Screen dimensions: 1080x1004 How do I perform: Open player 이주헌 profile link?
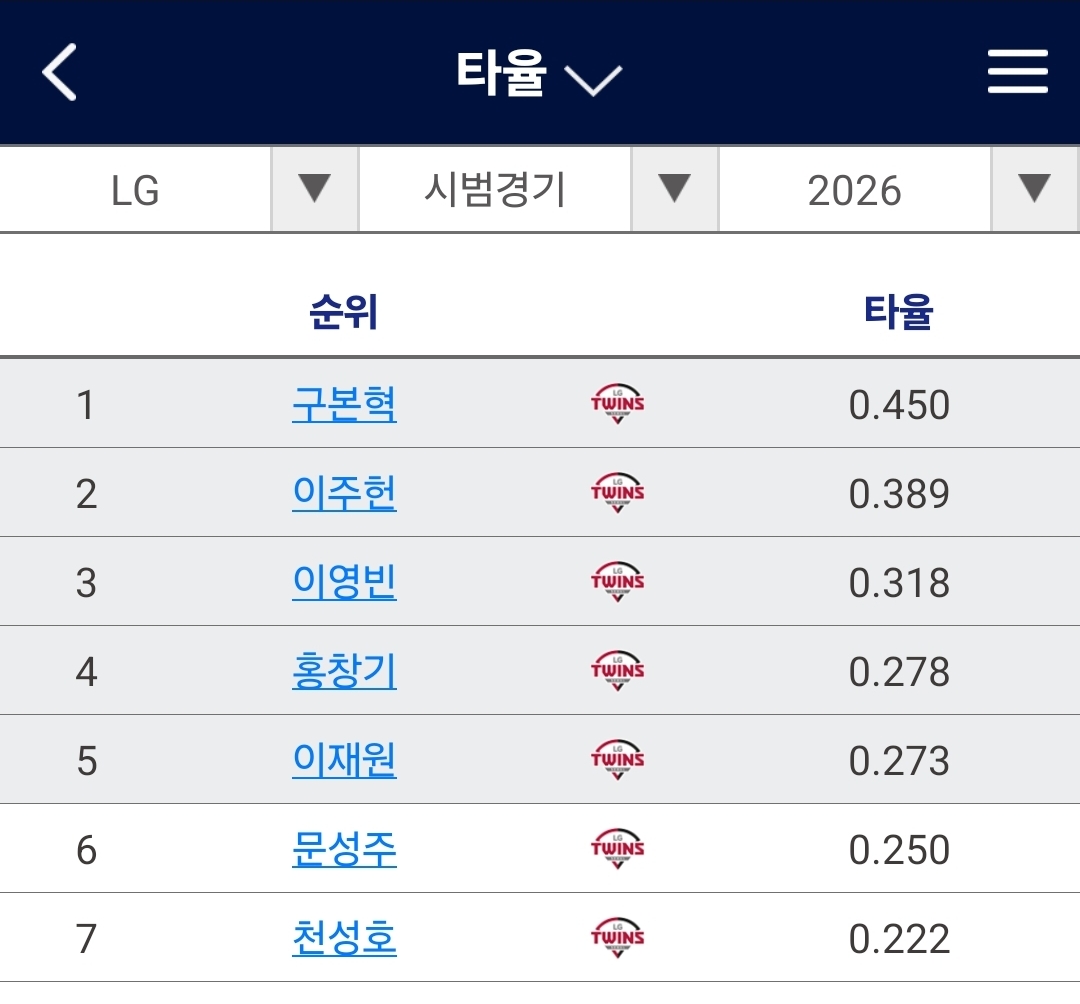pyautogui.click(x=344, y=493)
